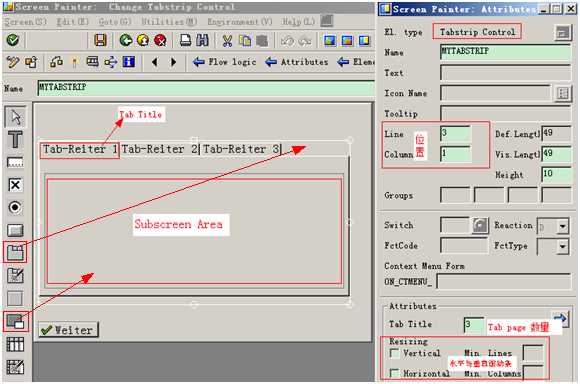Open find with binoculars icon

202,40
